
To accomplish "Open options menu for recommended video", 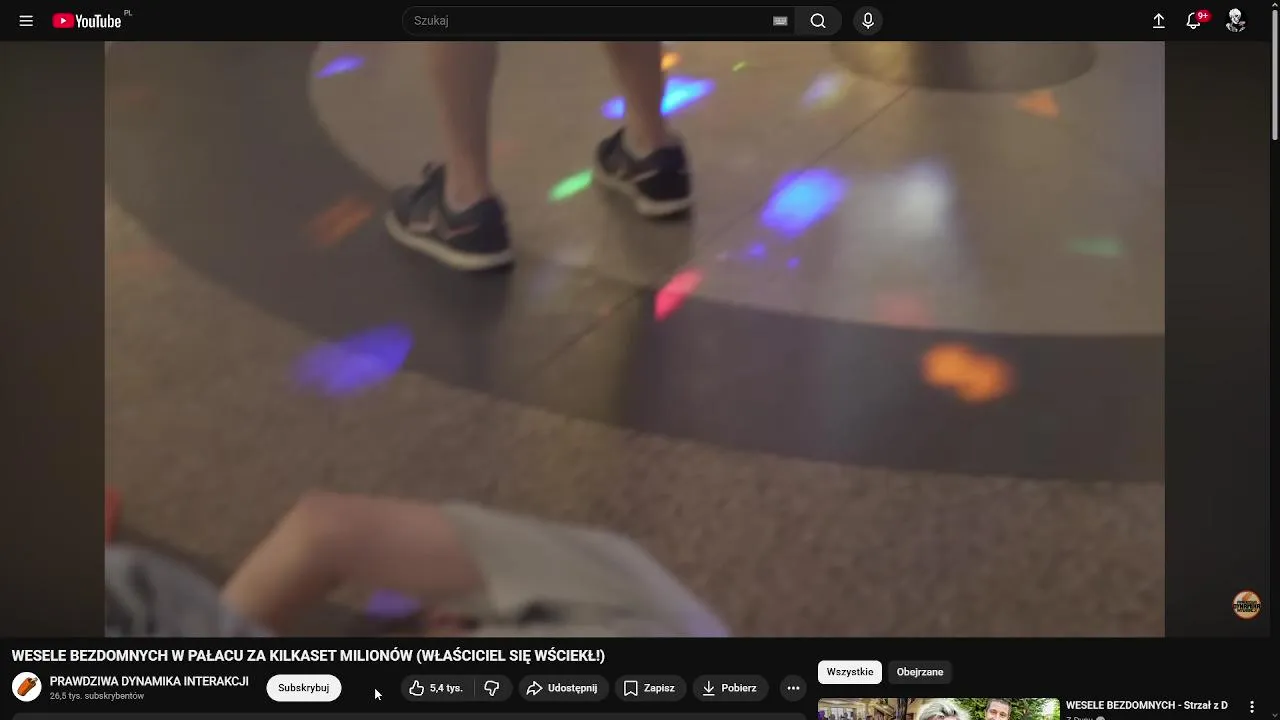I will coord(1252,707).
